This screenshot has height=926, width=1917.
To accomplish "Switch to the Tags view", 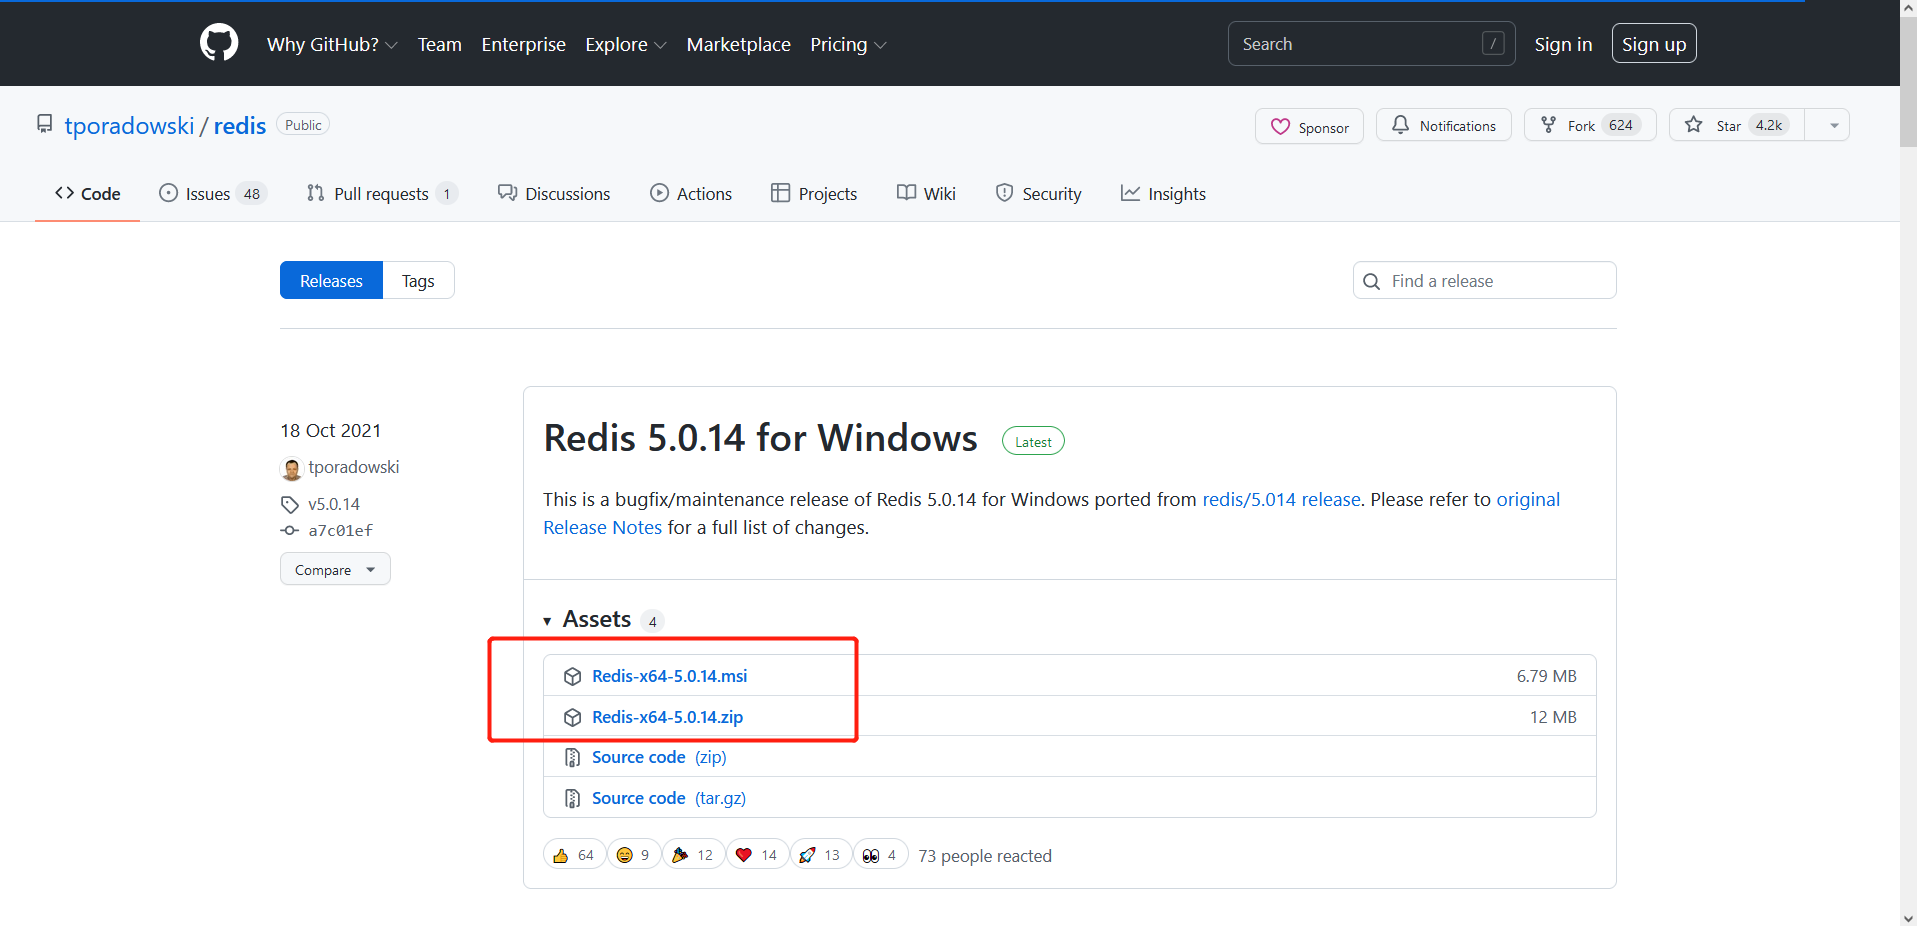I will 418,281.
